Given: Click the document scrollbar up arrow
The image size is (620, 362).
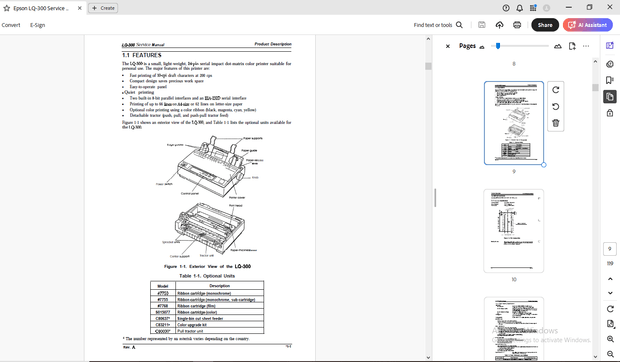Looking at the screenshot, I should point(428,39).
